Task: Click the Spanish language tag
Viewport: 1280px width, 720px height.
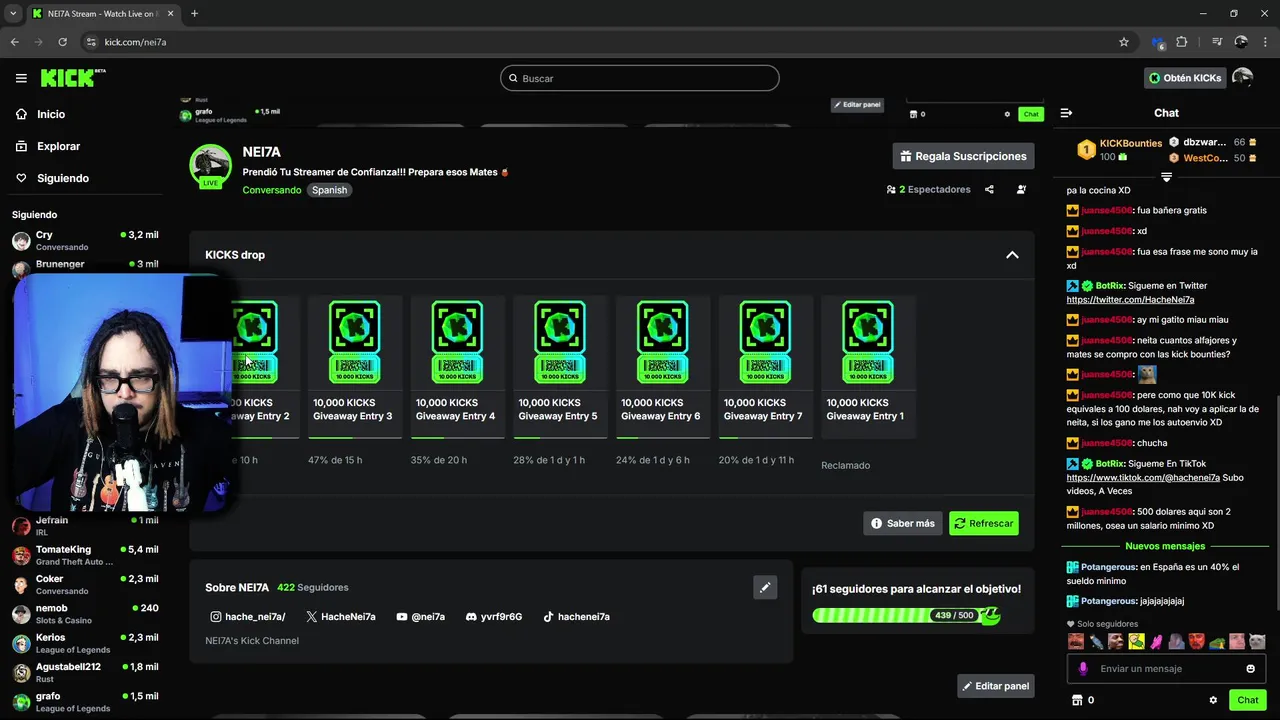Action: click(329, 190)
